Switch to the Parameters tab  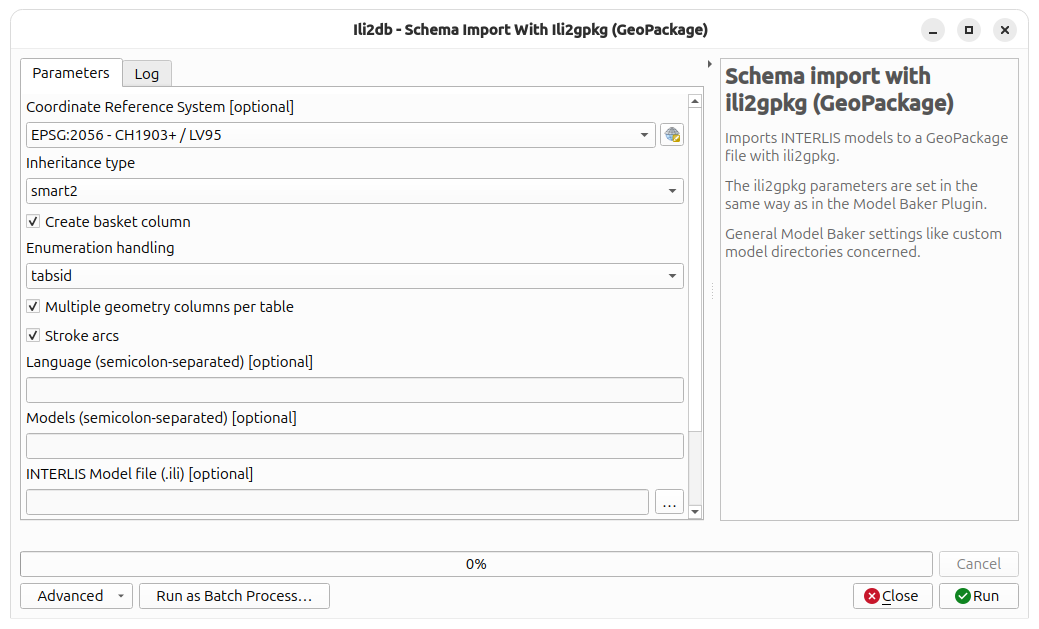(71, 73)
